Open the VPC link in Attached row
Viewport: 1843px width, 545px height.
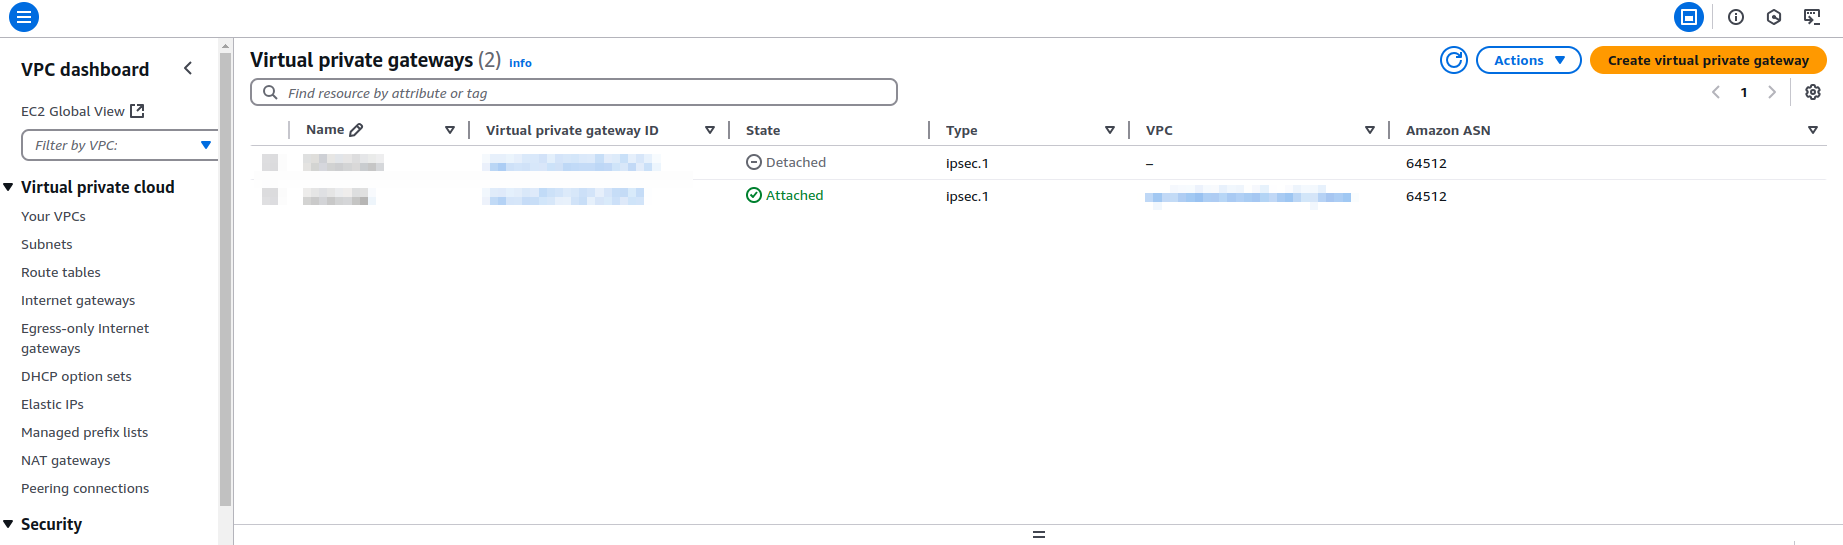click(x=1248, y=196)
